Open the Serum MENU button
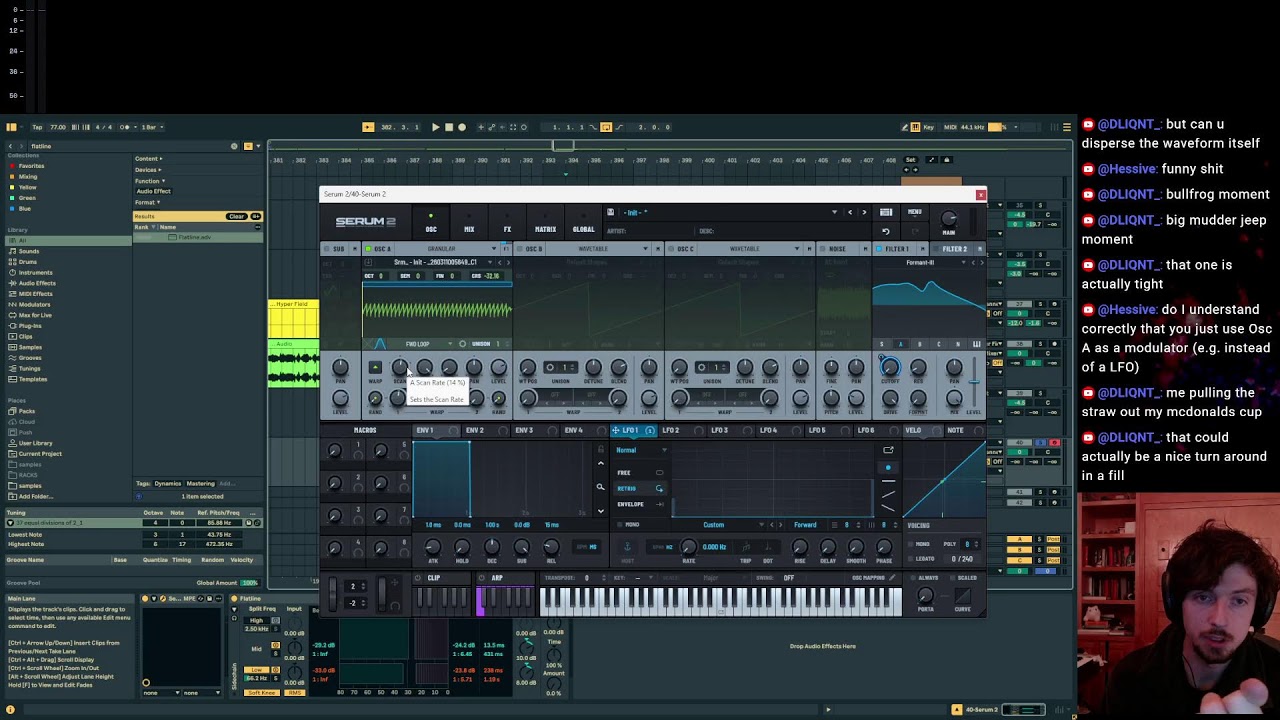 tap(914, 212)
